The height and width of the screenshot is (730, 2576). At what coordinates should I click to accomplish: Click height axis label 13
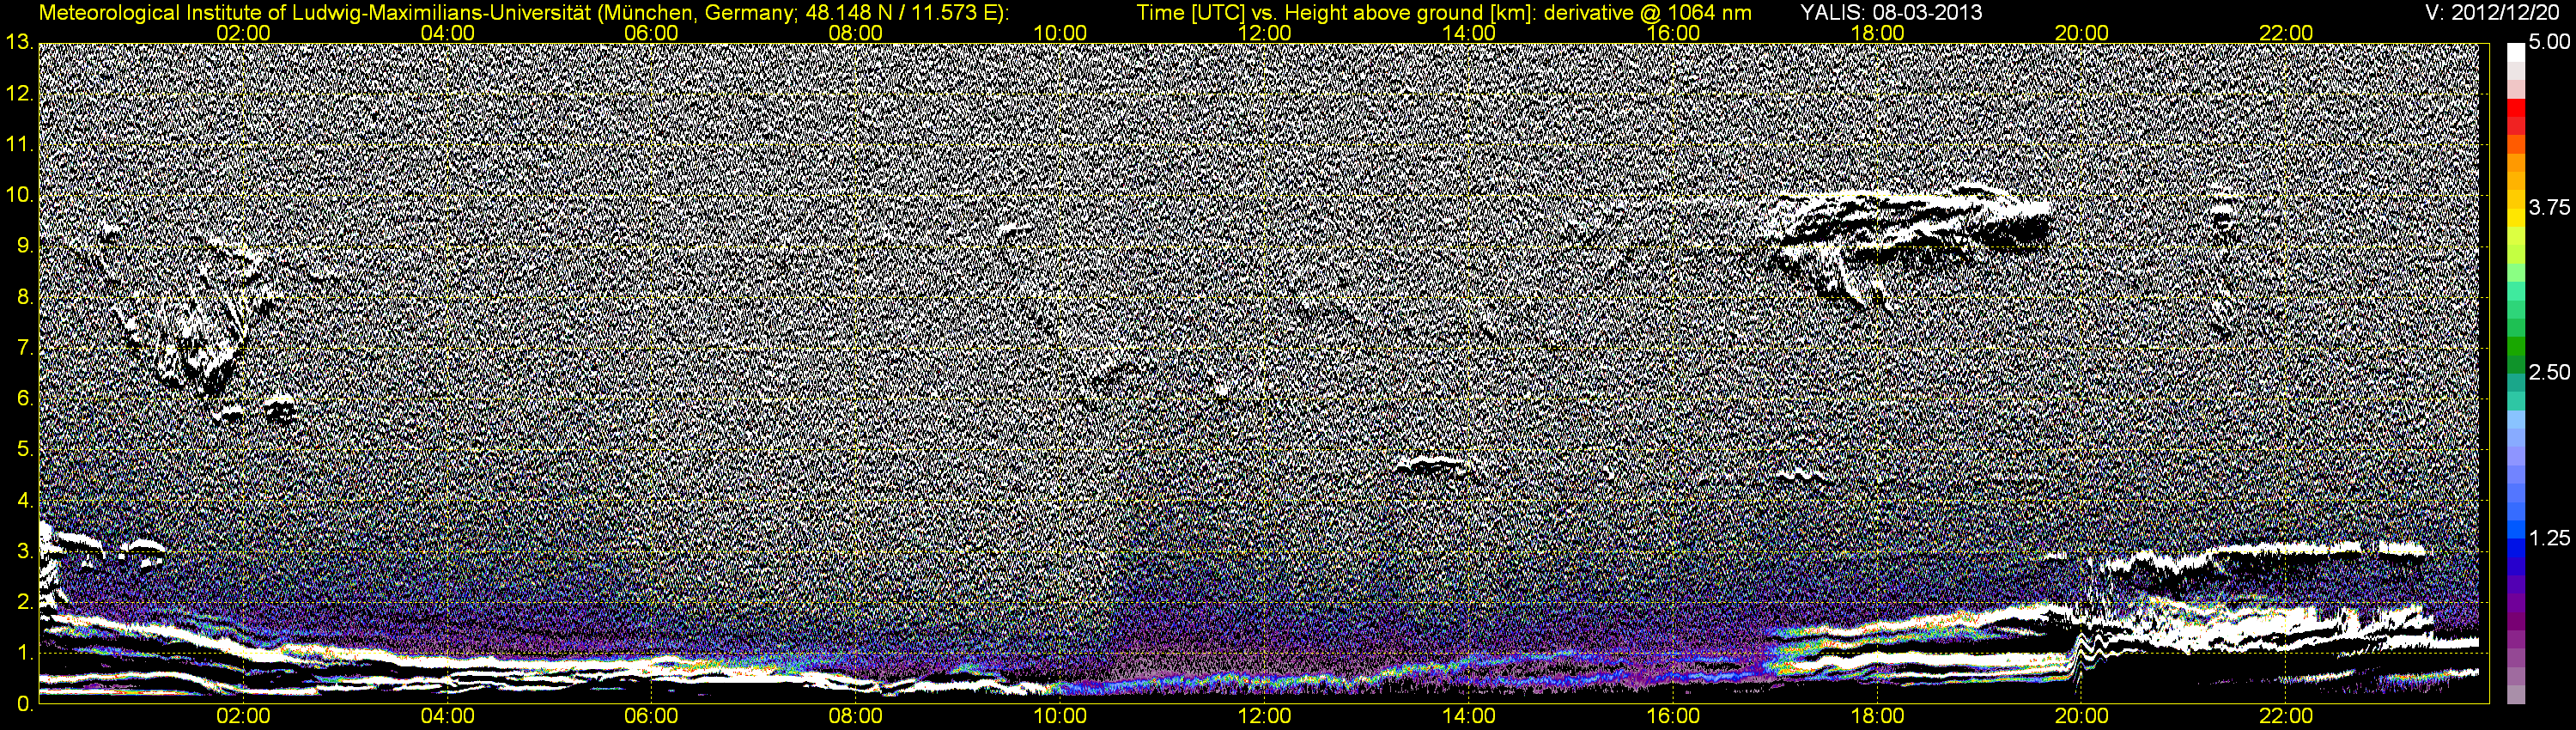tap(17, 43)
